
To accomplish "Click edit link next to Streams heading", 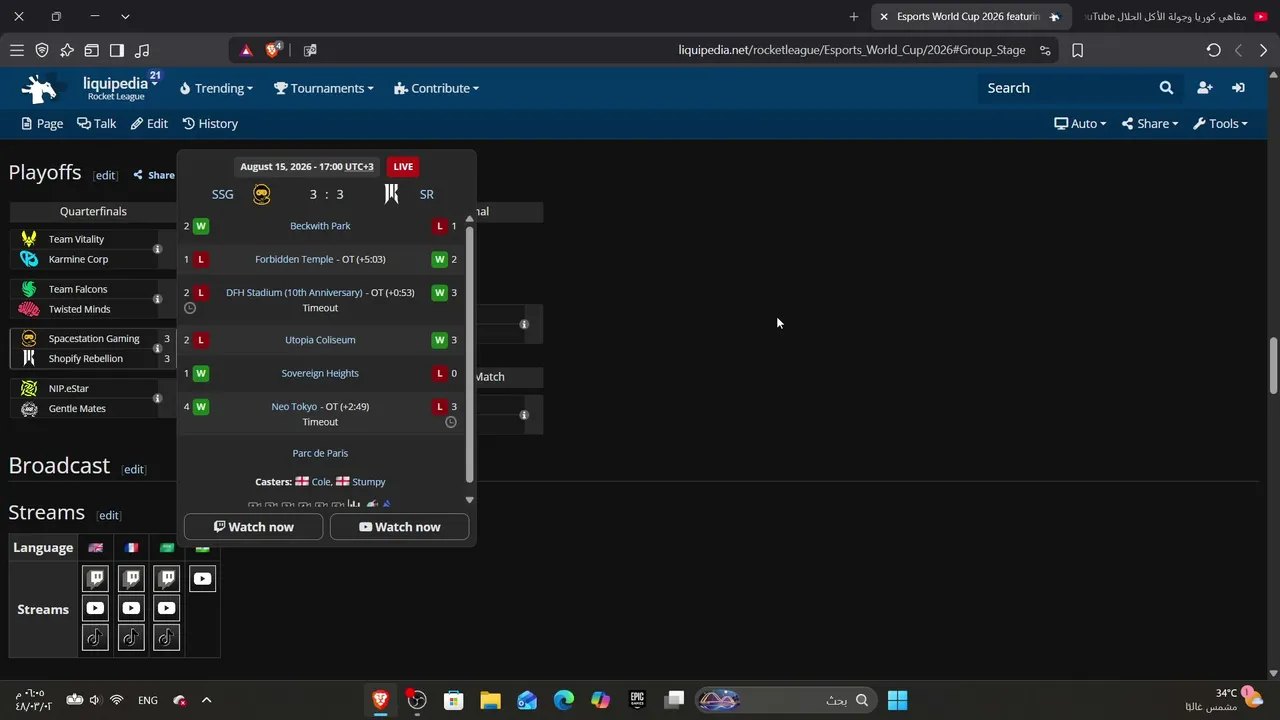I will pyautogui.click(x=109, y=515).
